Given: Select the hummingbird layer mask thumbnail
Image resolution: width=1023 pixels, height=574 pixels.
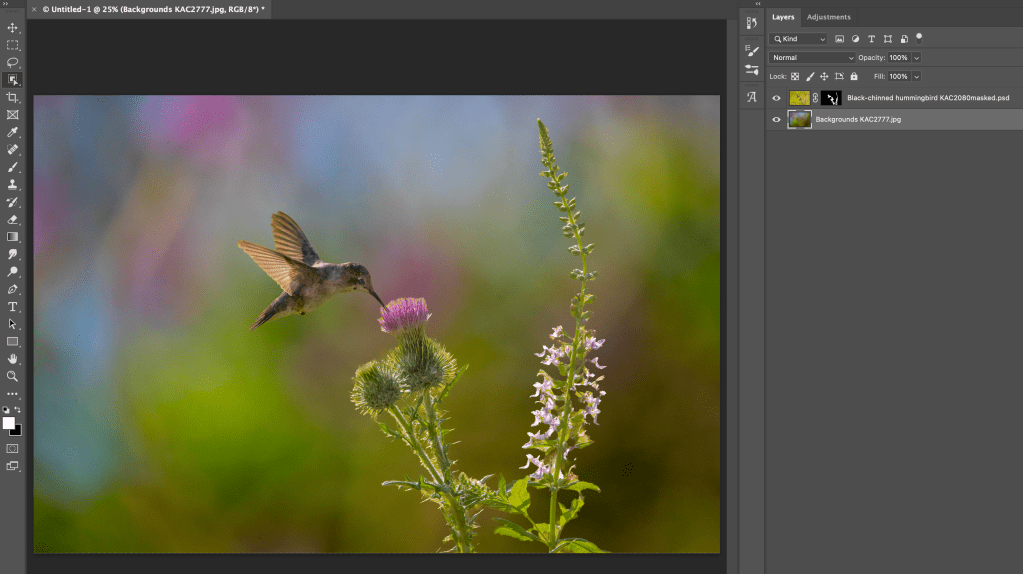Looking at the screenshot, I should coord(830,98).
